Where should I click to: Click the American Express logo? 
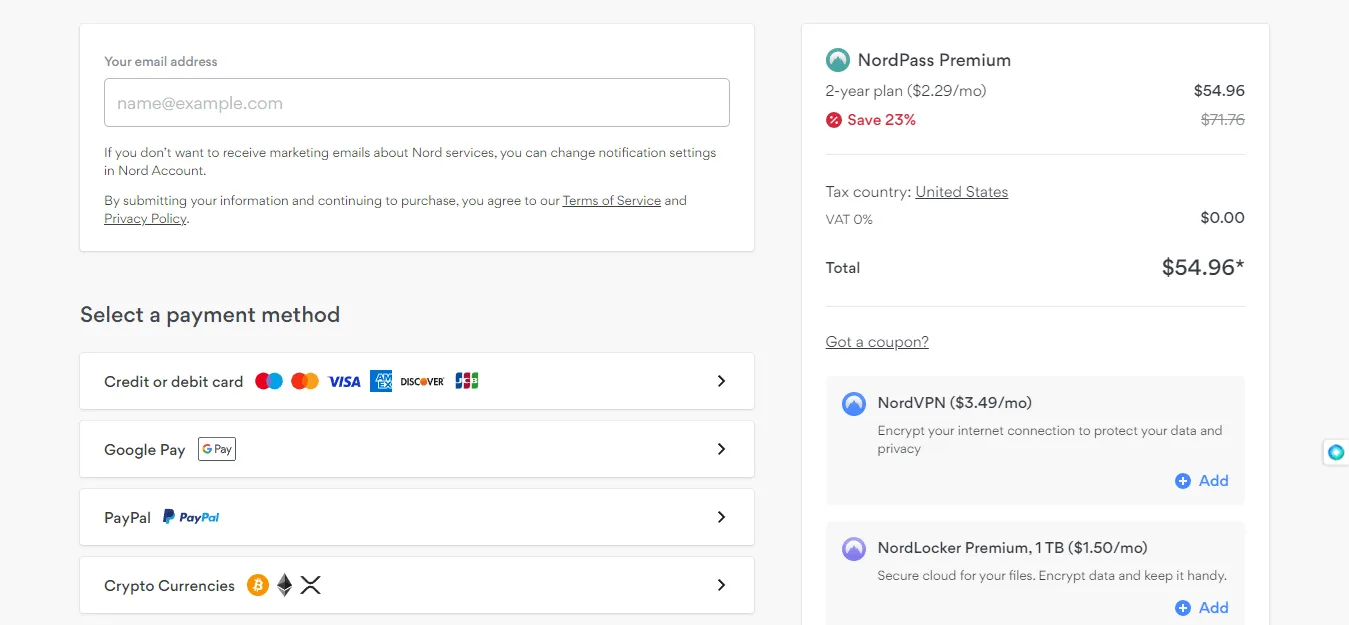click(381, 381)
